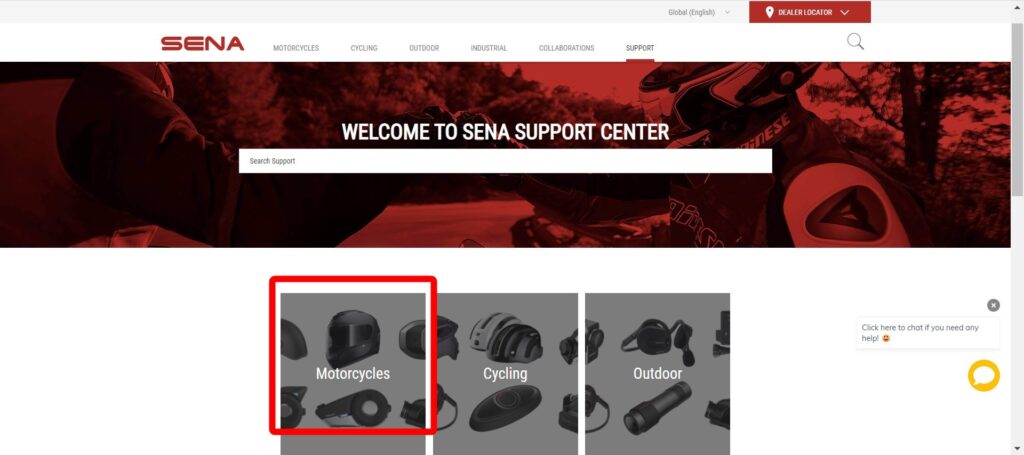Expand the Dealer Locator chevron
This screenshot has width=1024, height=455.
(x=844, y=12)
